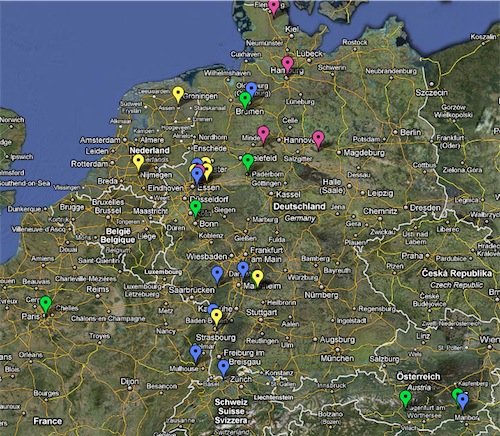
Task: Select the yellow marker near Baden-Baden
Action: point(216,317)
